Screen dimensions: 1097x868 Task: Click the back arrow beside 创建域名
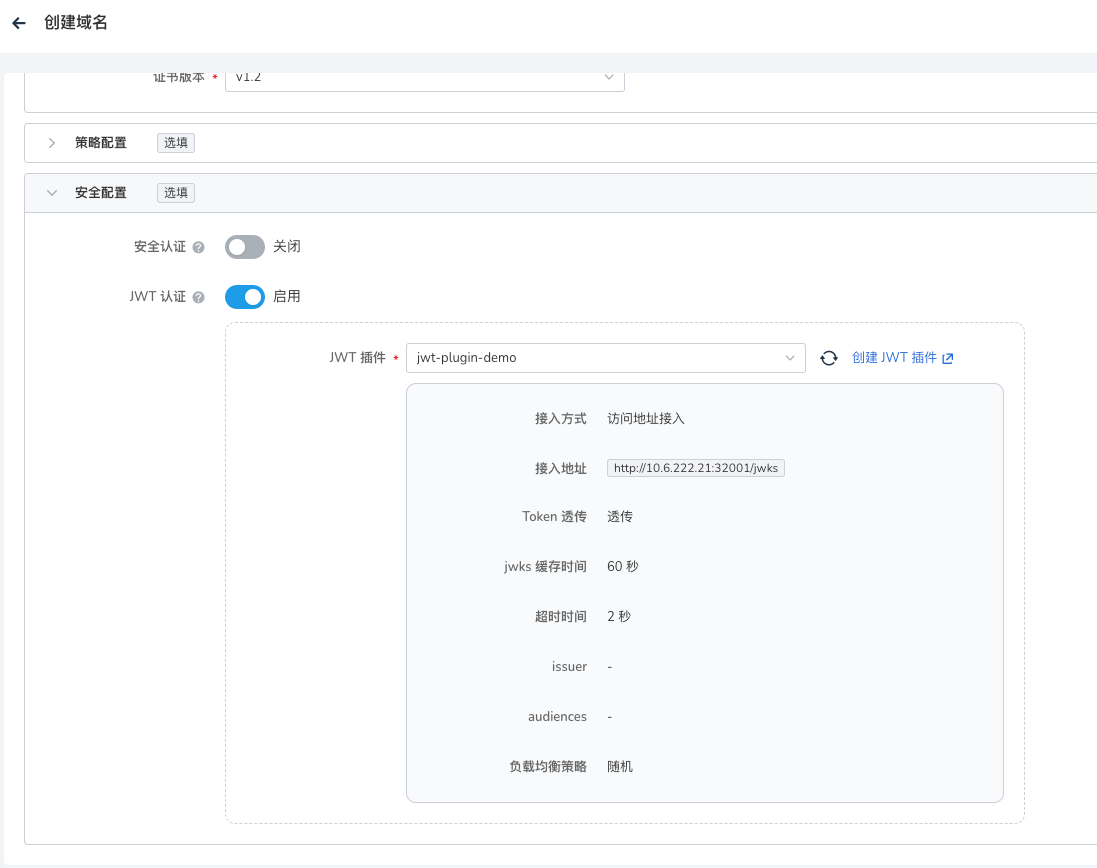(x=19, y=23)
